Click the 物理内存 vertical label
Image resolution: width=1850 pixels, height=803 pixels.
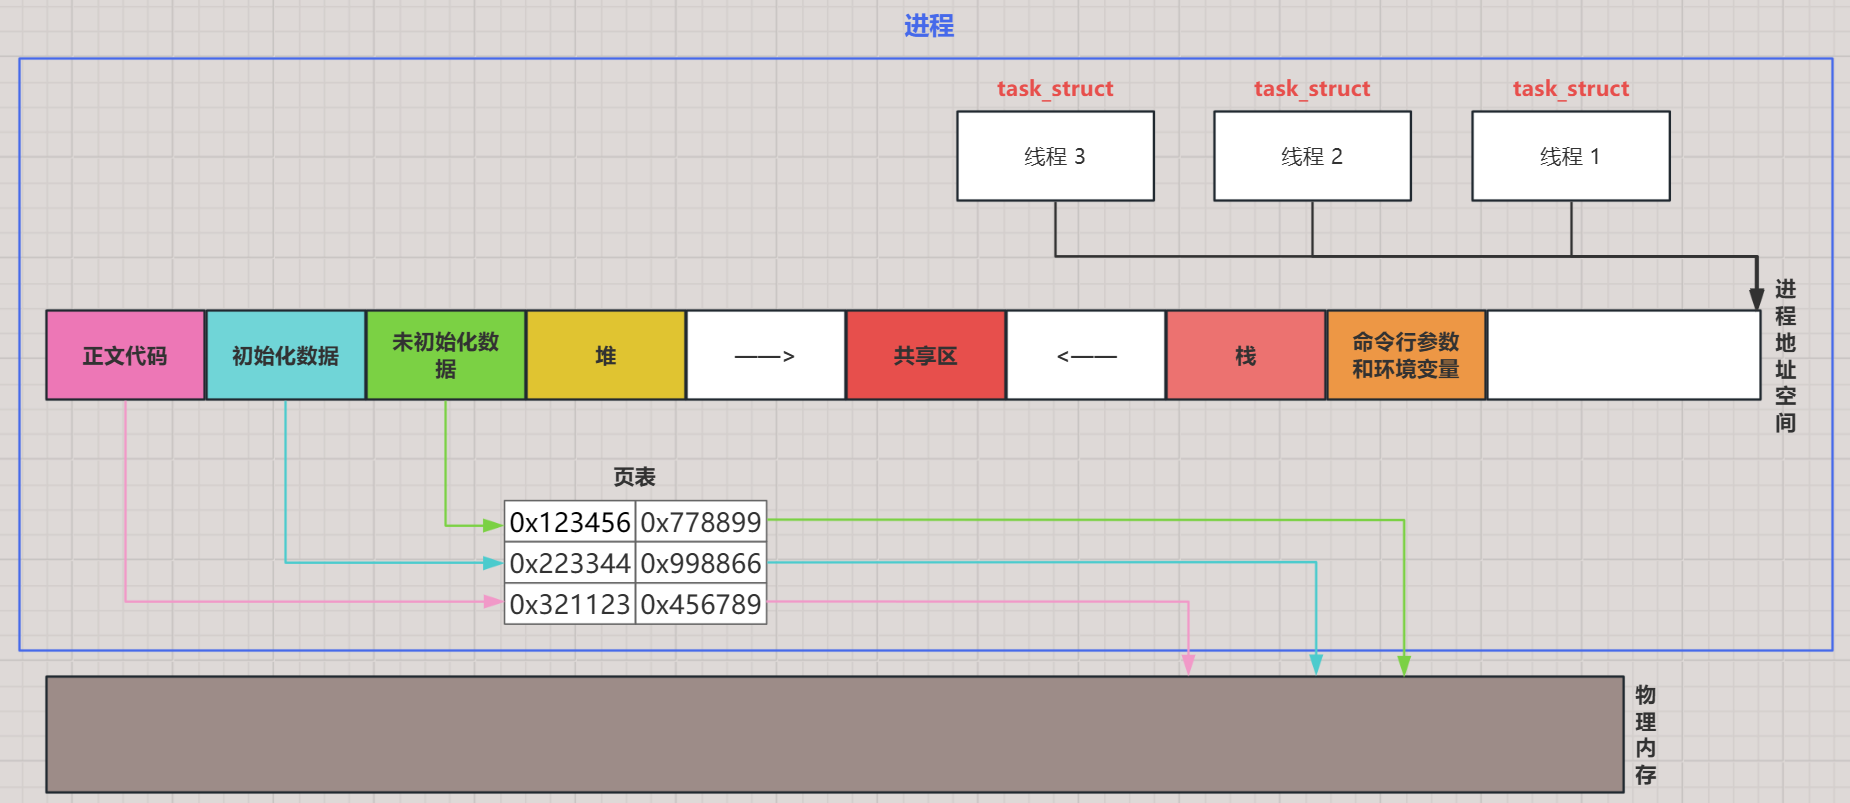(x=1645, y=735)
